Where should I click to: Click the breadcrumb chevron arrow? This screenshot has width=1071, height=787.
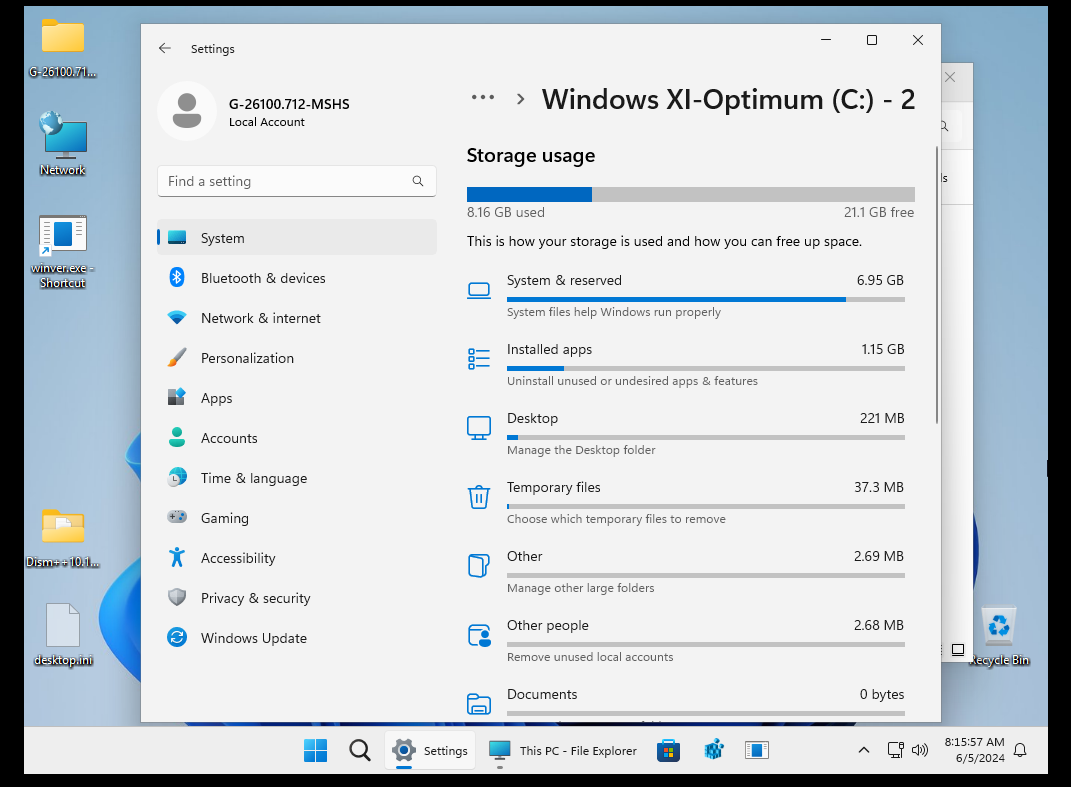click(x=520, y=99)
